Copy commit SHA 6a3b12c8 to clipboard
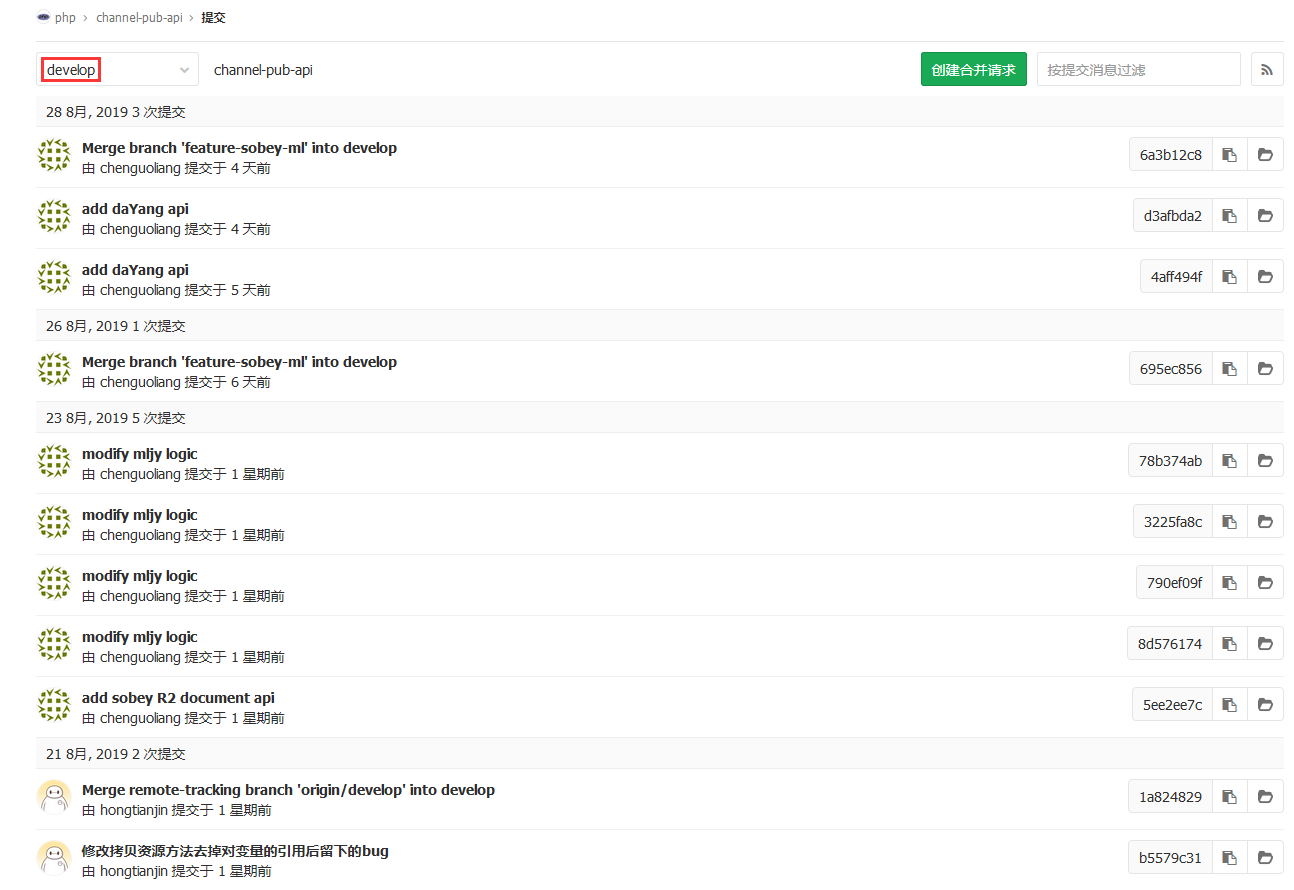Image resolution: width=1294 pixels, height=890 pixels. (x=1230, y=155)
